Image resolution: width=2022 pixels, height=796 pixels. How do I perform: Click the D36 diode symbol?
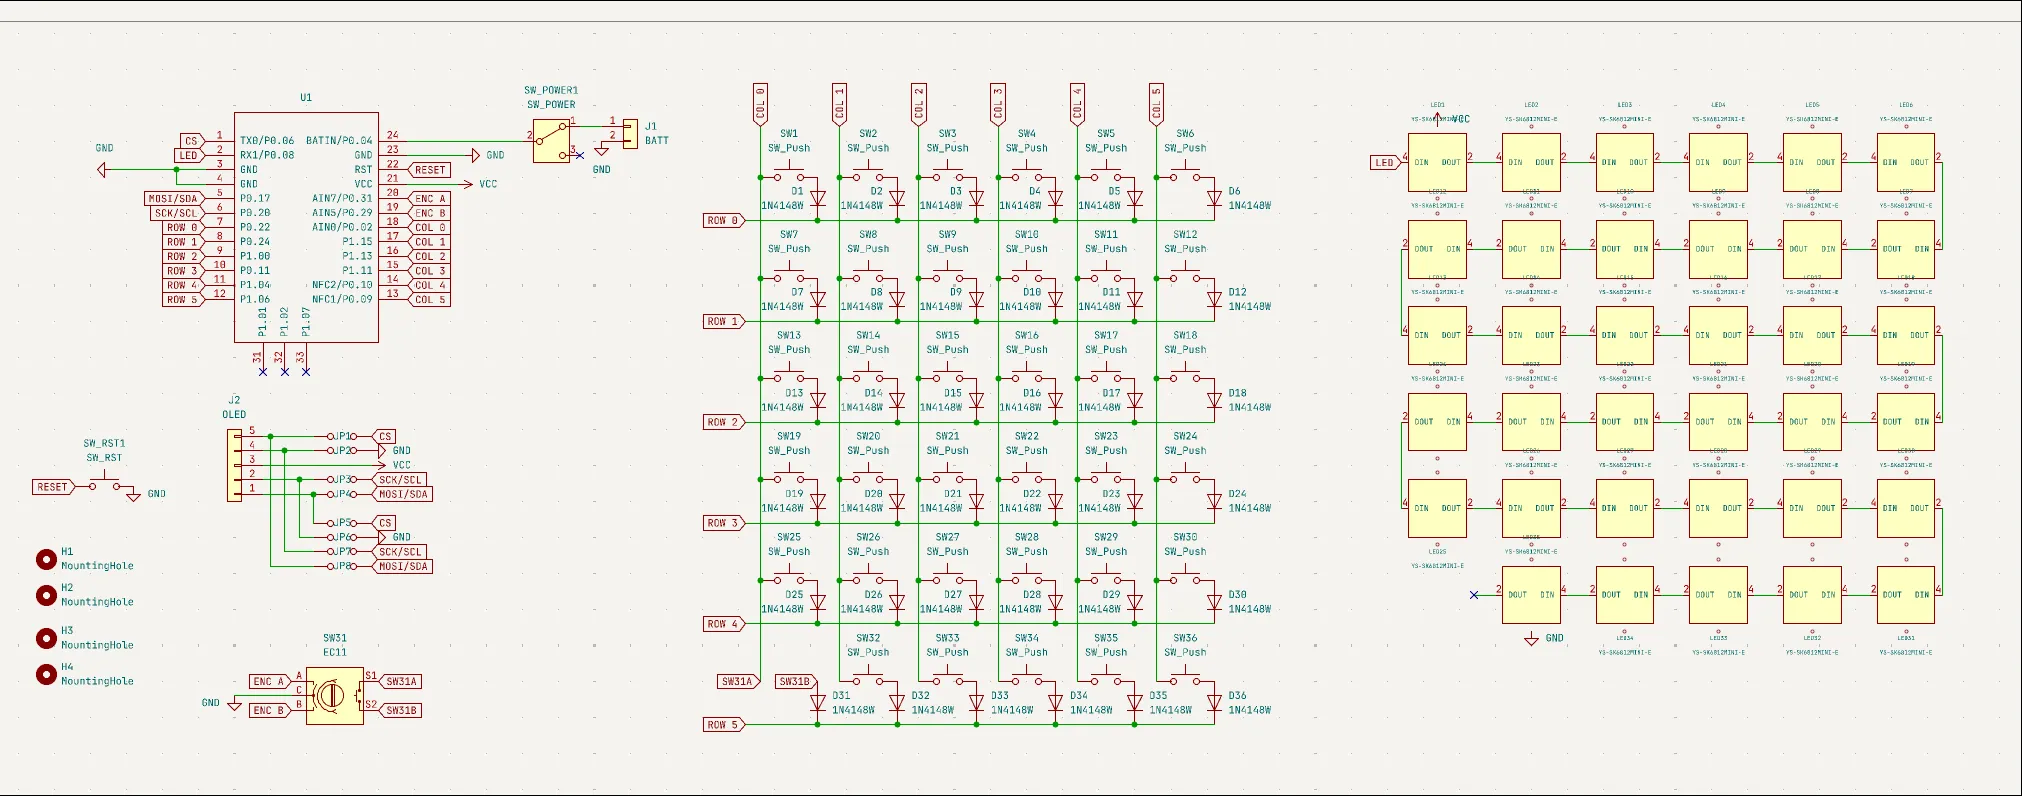click(1214, 703)
